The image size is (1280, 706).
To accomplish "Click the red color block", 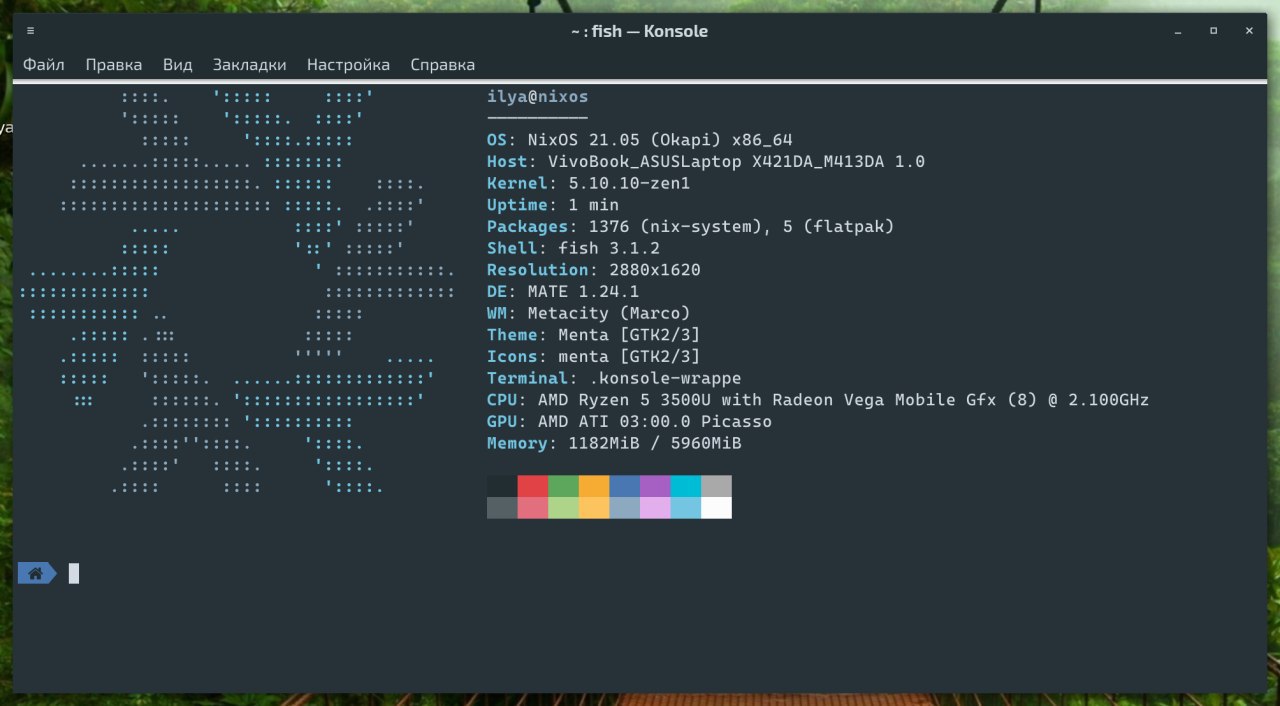I will tap(533, 486).
